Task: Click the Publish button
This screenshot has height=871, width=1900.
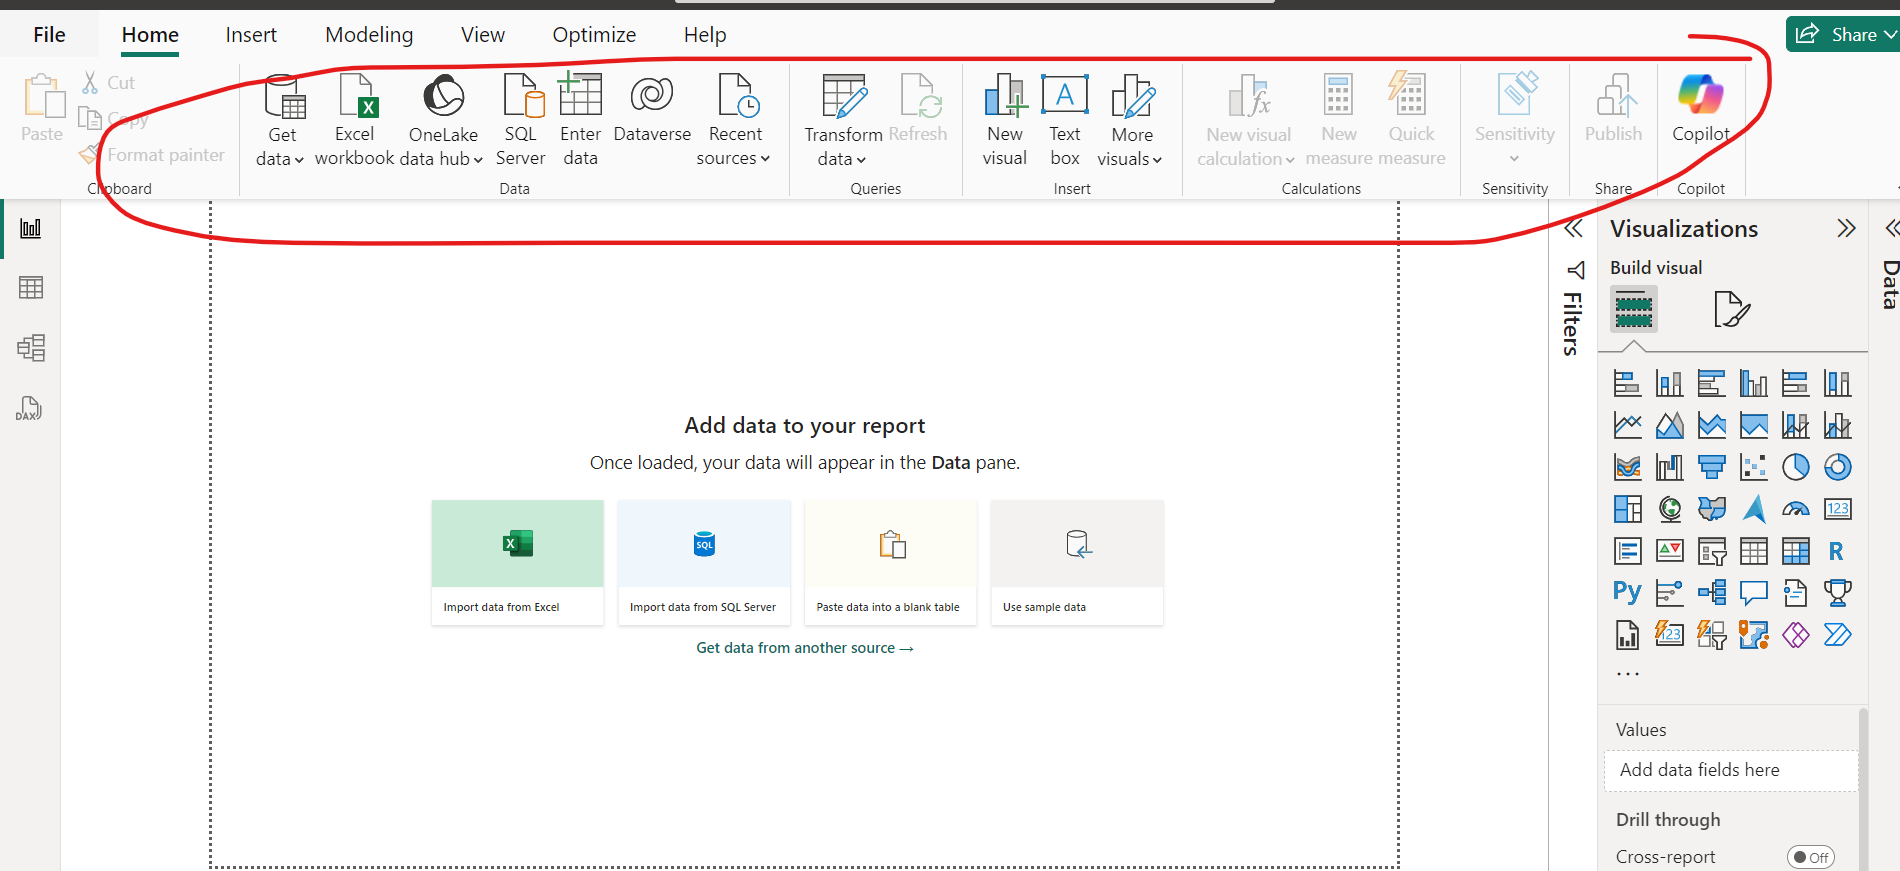Action: pyautogui.click(x=1613, y=110)
